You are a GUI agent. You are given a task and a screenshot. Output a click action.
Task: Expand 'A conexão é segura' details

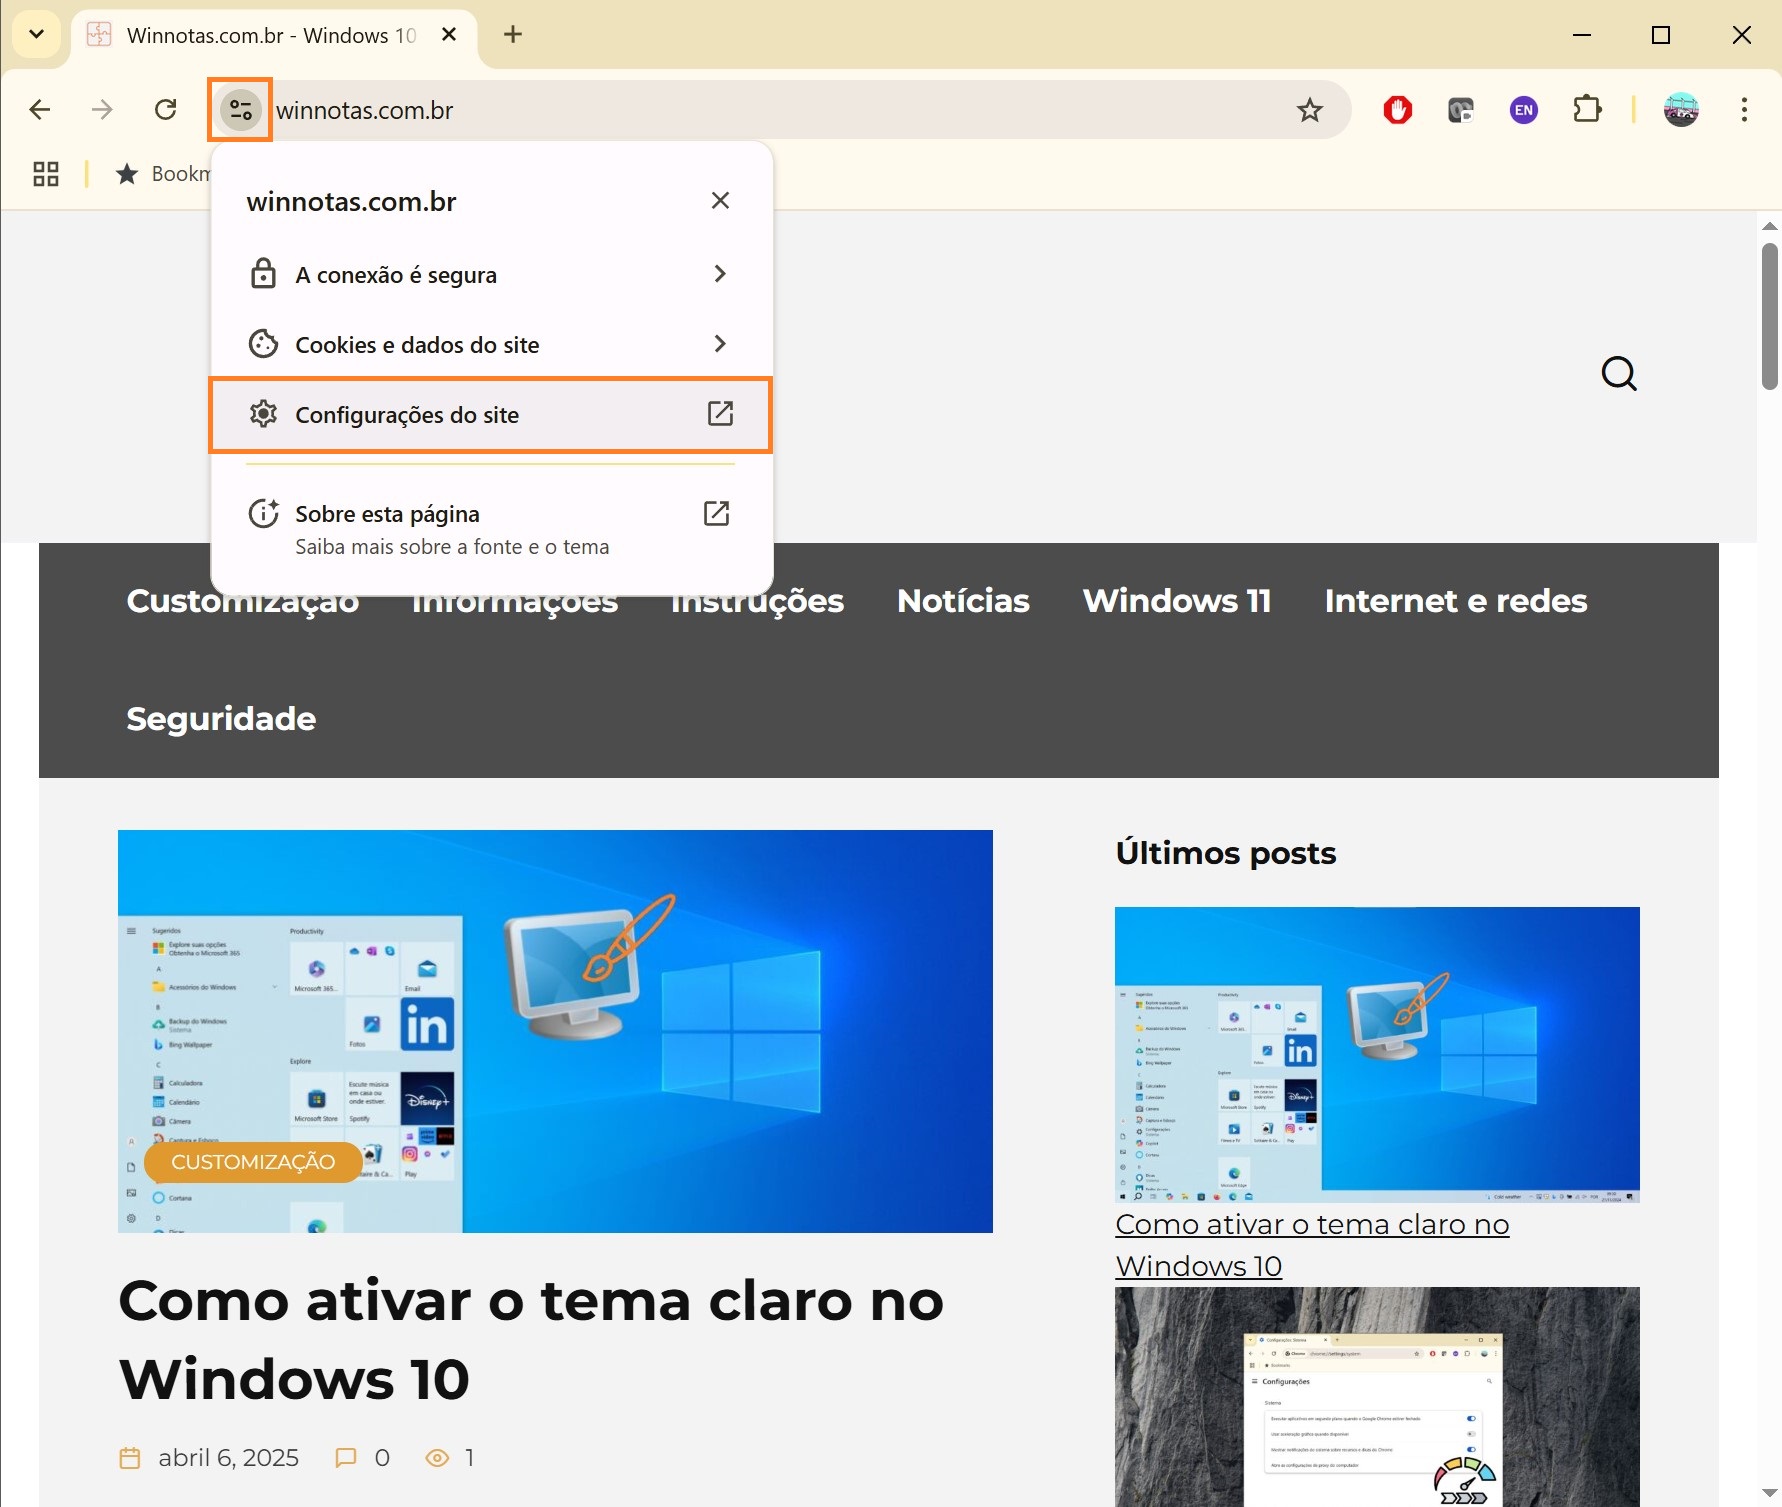tap(490, 274)
